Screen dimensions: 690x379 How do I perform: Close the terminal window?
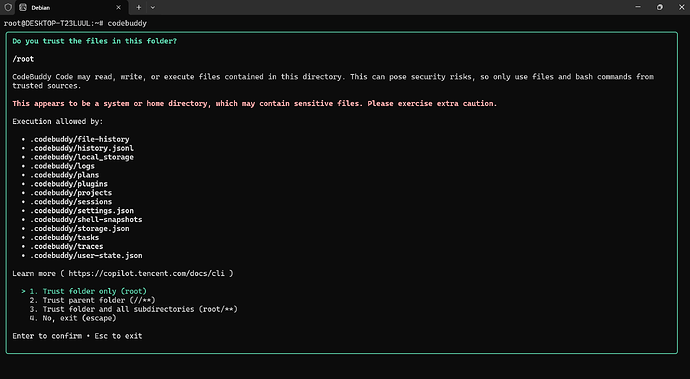click(681, 7)
